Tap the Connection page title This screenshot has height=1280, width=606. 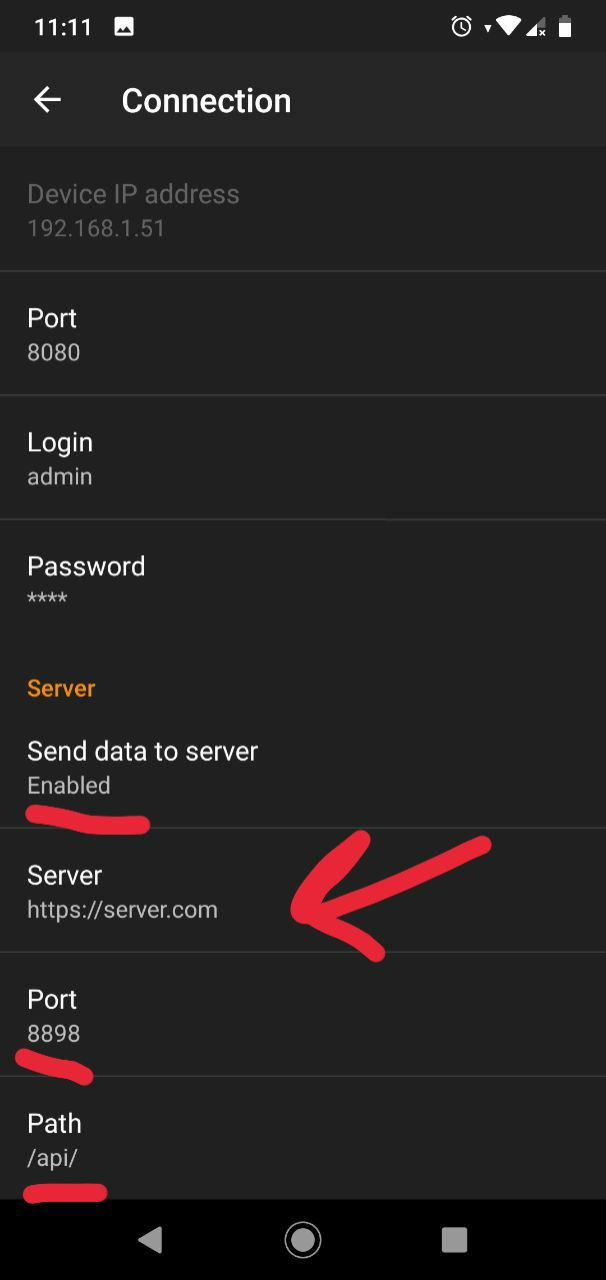point(206,100)
